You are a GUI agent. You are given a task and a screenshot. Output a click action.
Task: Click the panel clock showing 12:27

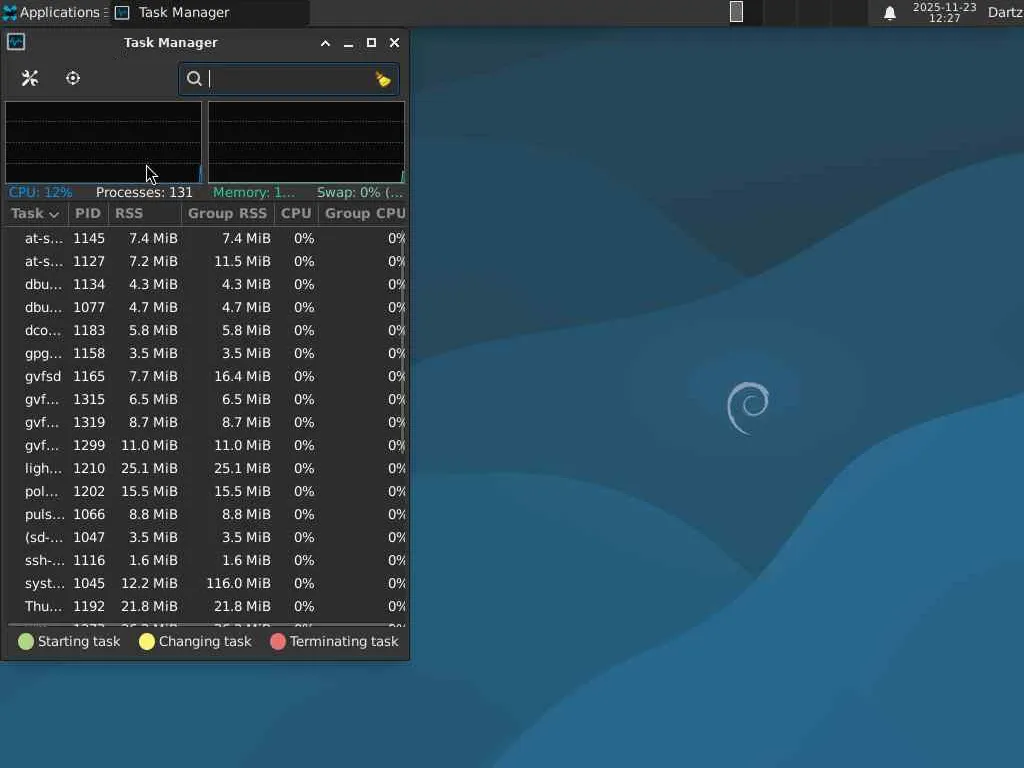pos(944,12)
